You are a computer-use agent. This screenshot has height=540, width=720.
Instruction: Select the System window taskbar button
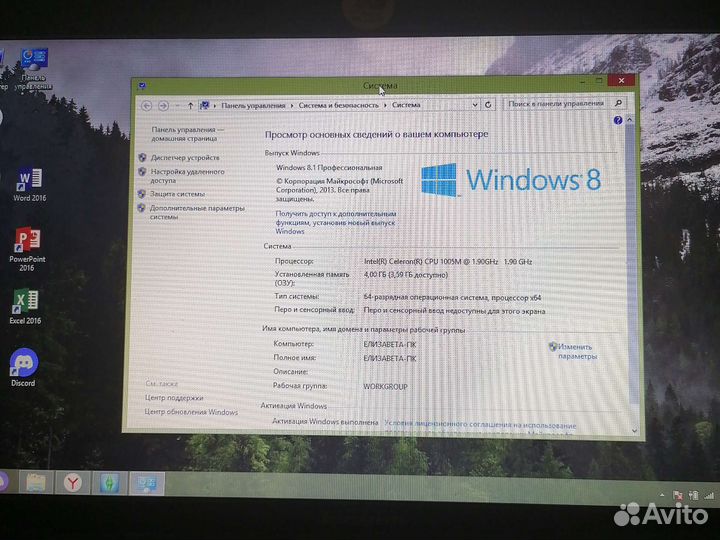pos(146,484)
